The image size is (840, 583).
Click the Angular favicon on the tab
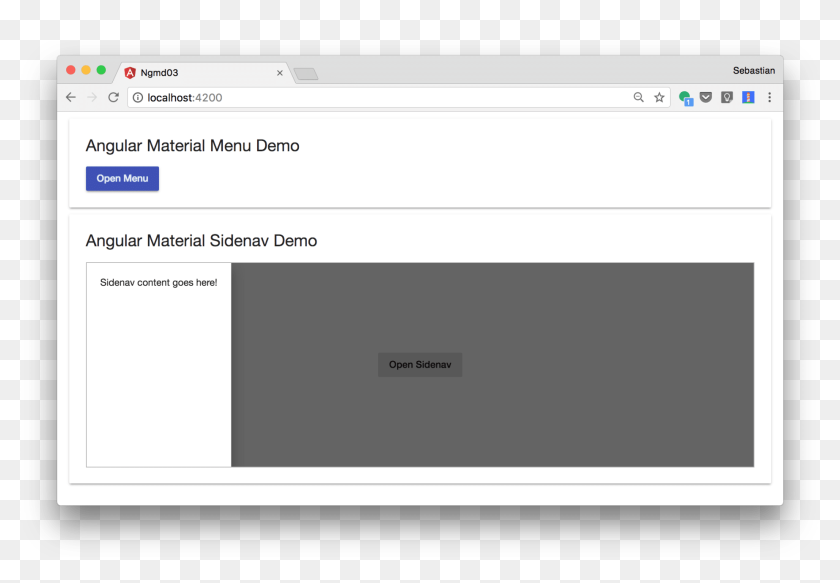click(130, 72)
